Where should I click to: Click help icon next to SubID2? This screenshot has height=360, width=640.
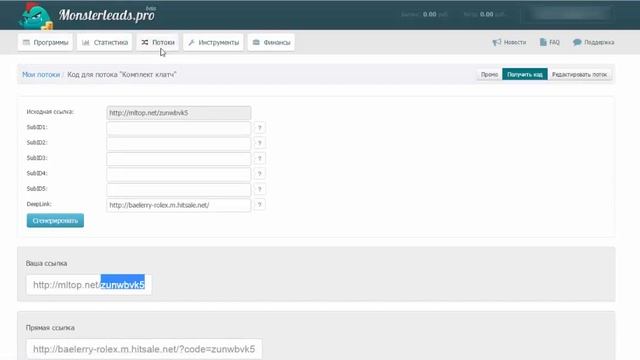[259, 143]
